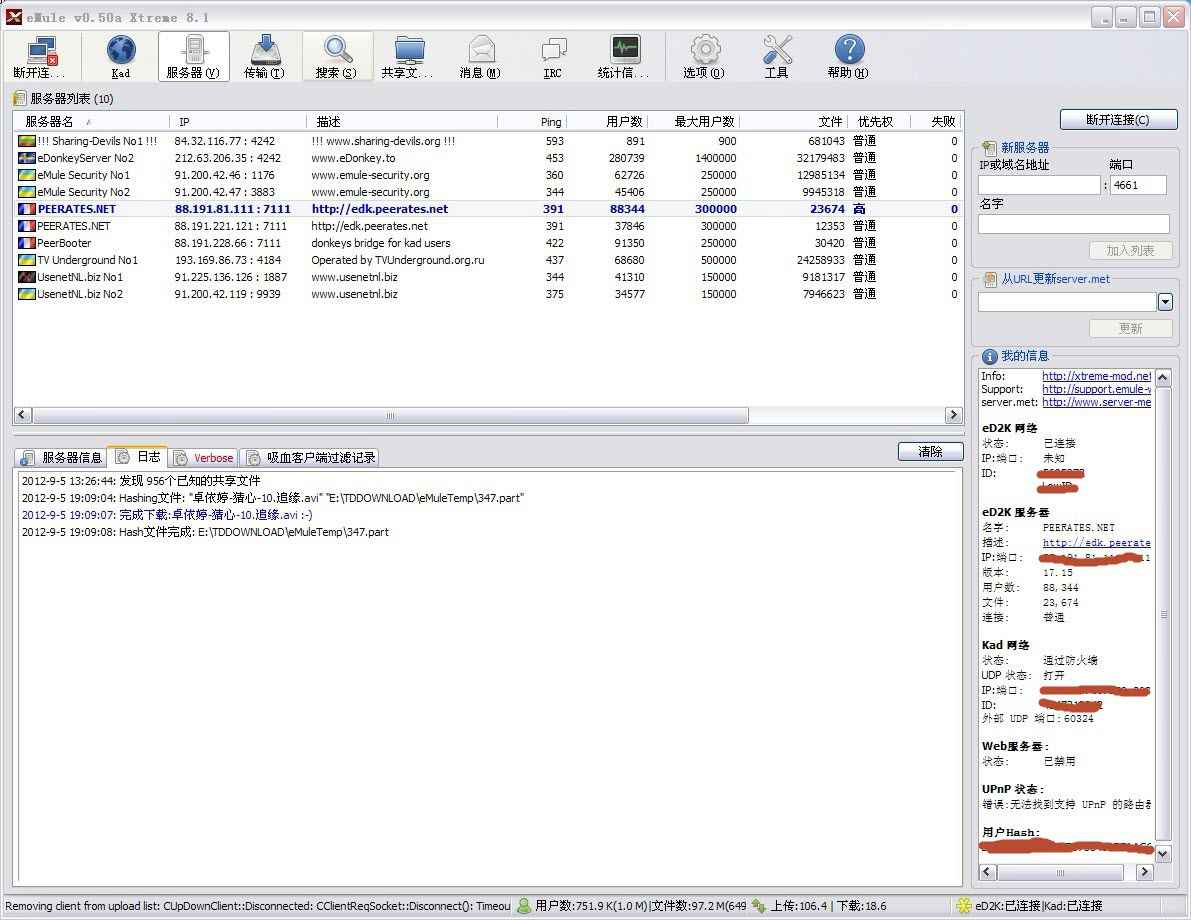The width and height of the screenshot is (1191, 920).
Task: Open the server.met www.server-me link
Action: click(1096, 402)
